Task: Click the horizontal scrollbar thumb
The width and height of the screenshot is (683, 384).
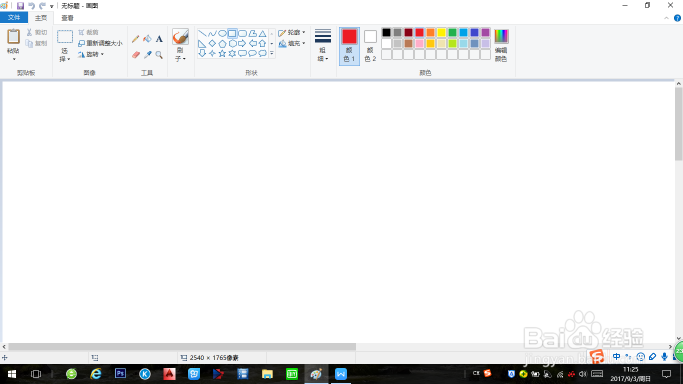Action: tap(182, 347)
